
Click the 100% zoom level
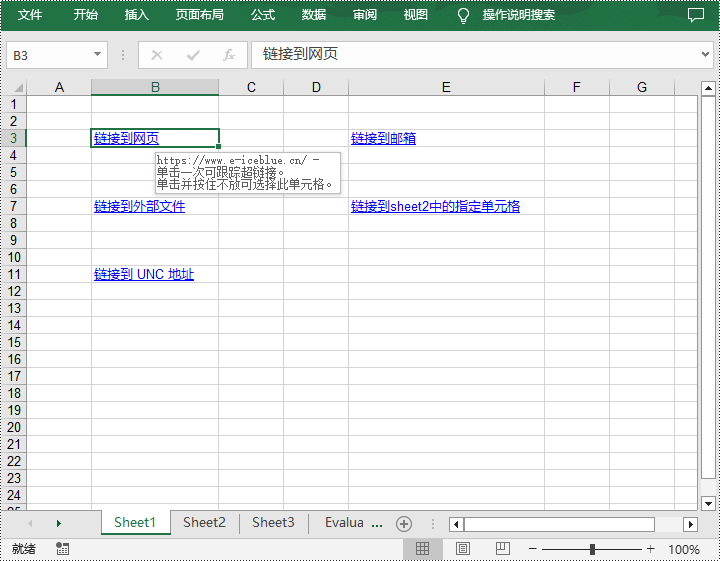point(684,549)
